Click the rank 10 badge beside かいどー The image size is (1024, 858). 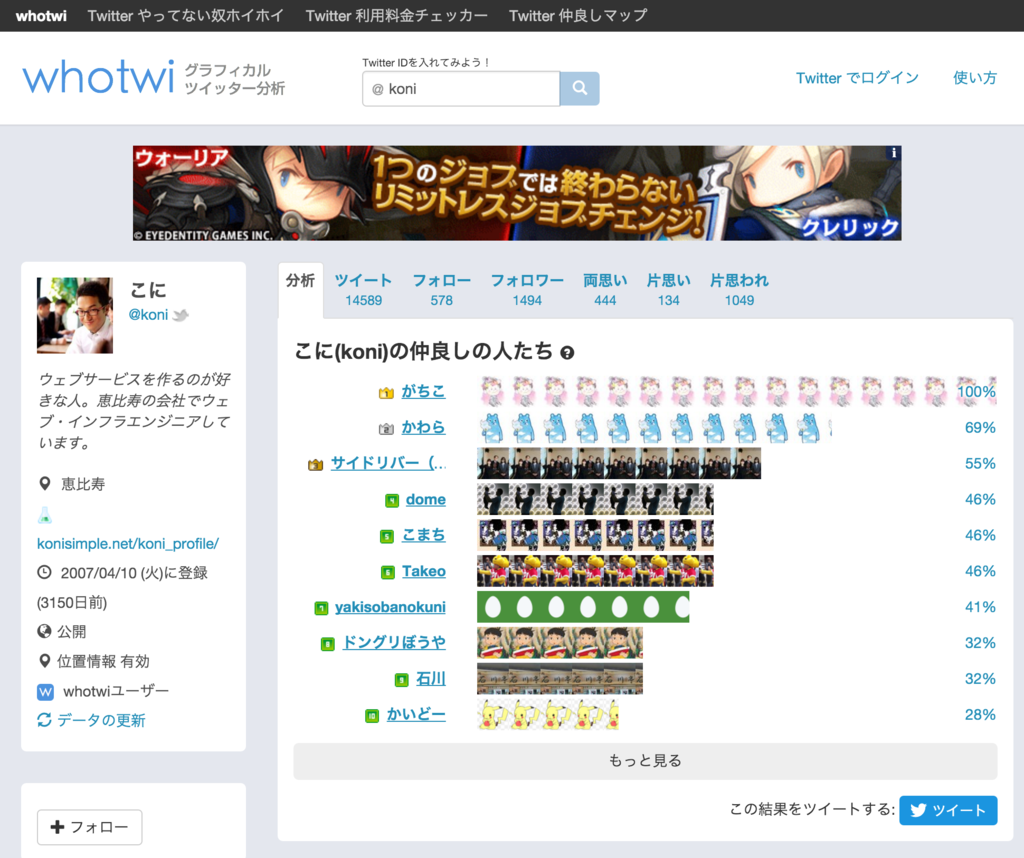372,716
